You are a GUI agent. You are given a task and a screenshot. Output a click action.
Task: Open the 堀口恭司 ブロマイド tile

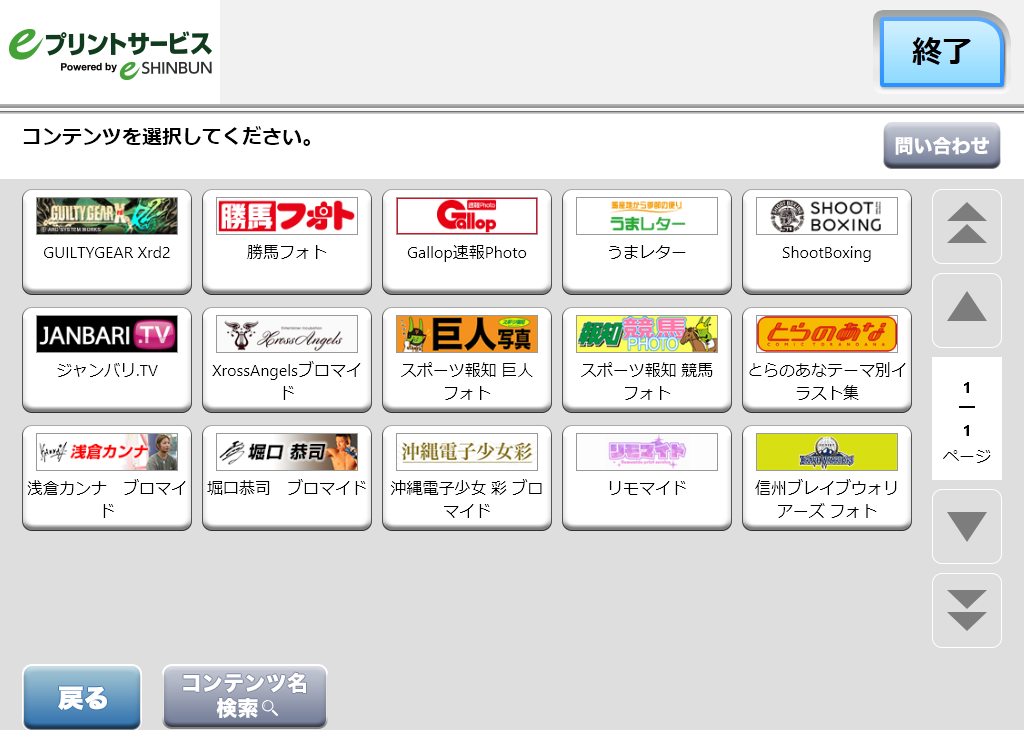(287, 478)
